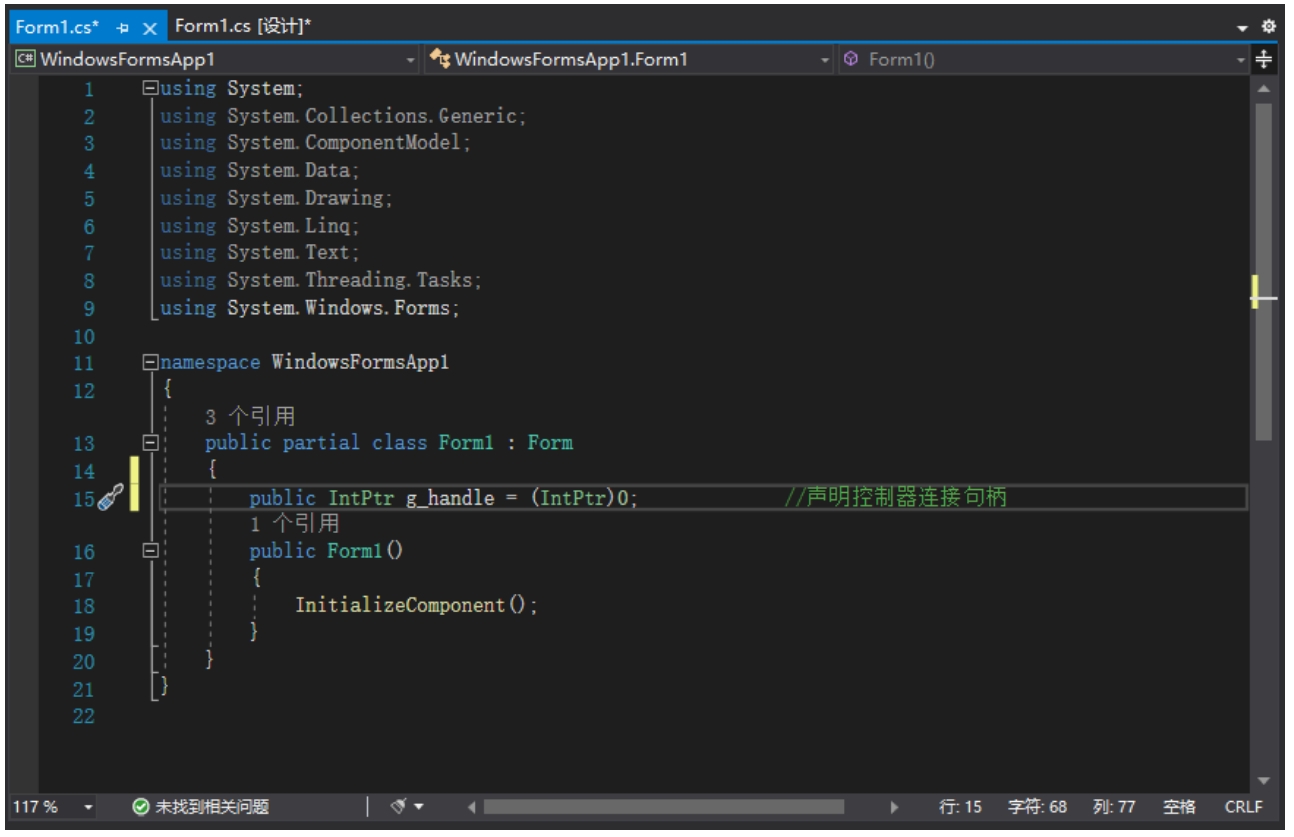Click the line 'using System.ComponentModel;'
Viewport: 1294px width, 837px height.
pyautogui.click(x=315, y=143)
